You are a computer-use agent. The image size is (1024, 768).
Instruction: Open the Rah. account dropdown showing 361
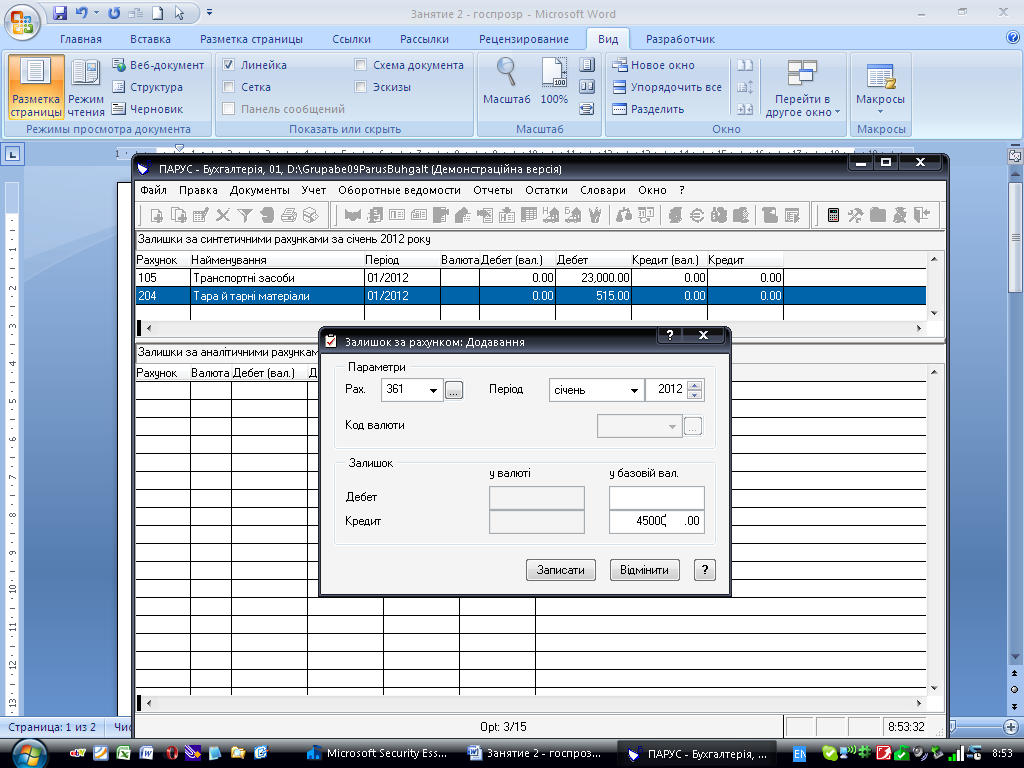coord(433,390)
